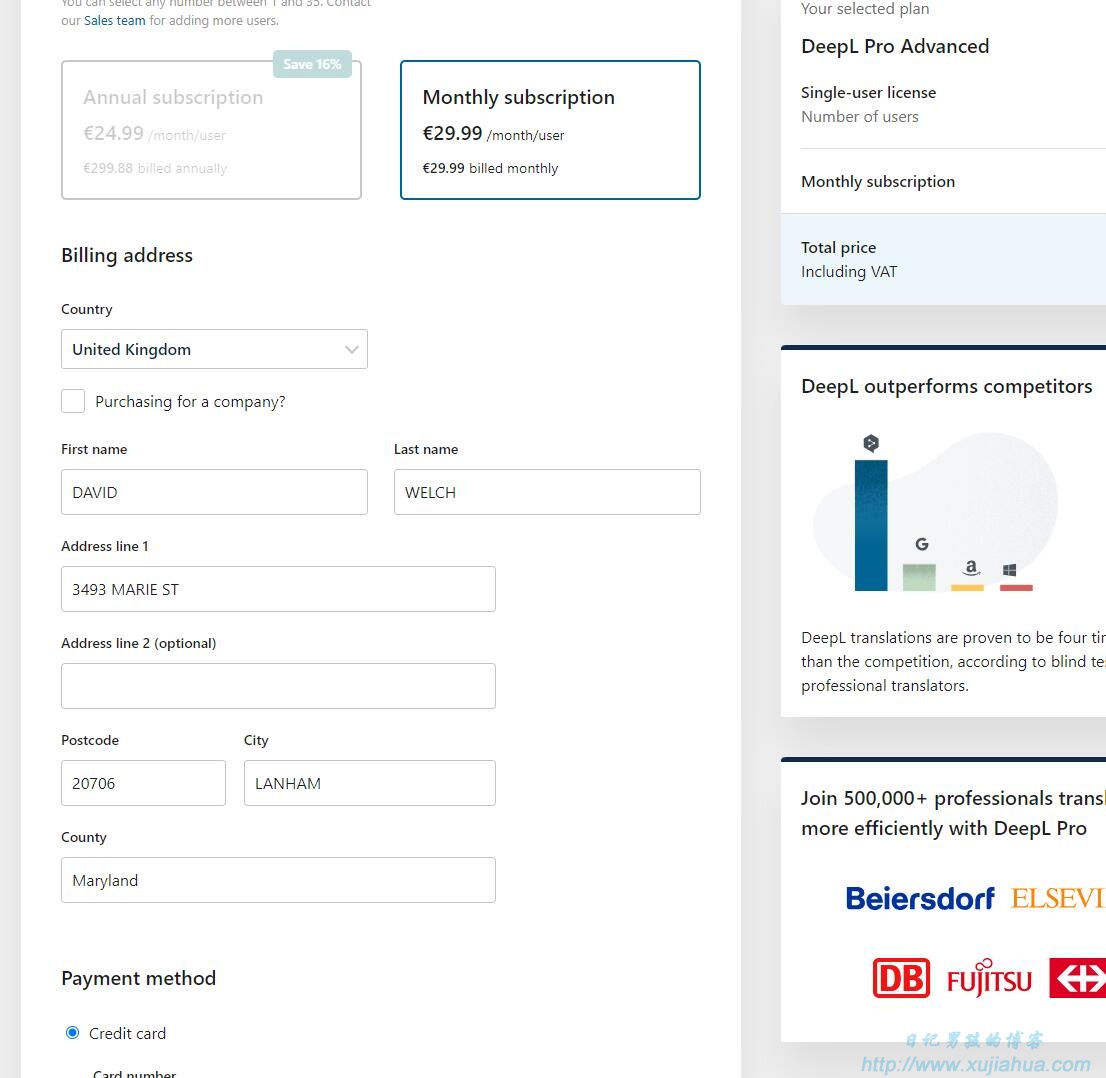Click the Beiersdorf logo

[920, 898]
